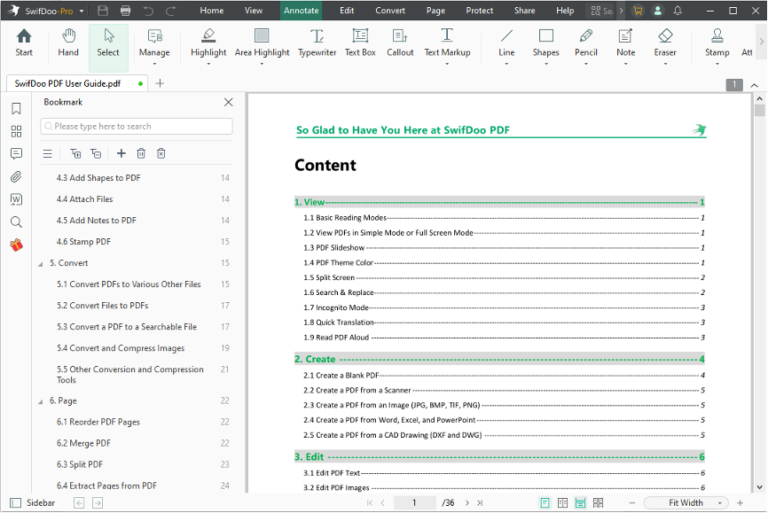Select the Hand tool
This screenshot has width=768, height=513.
click(x=68, y=43)
